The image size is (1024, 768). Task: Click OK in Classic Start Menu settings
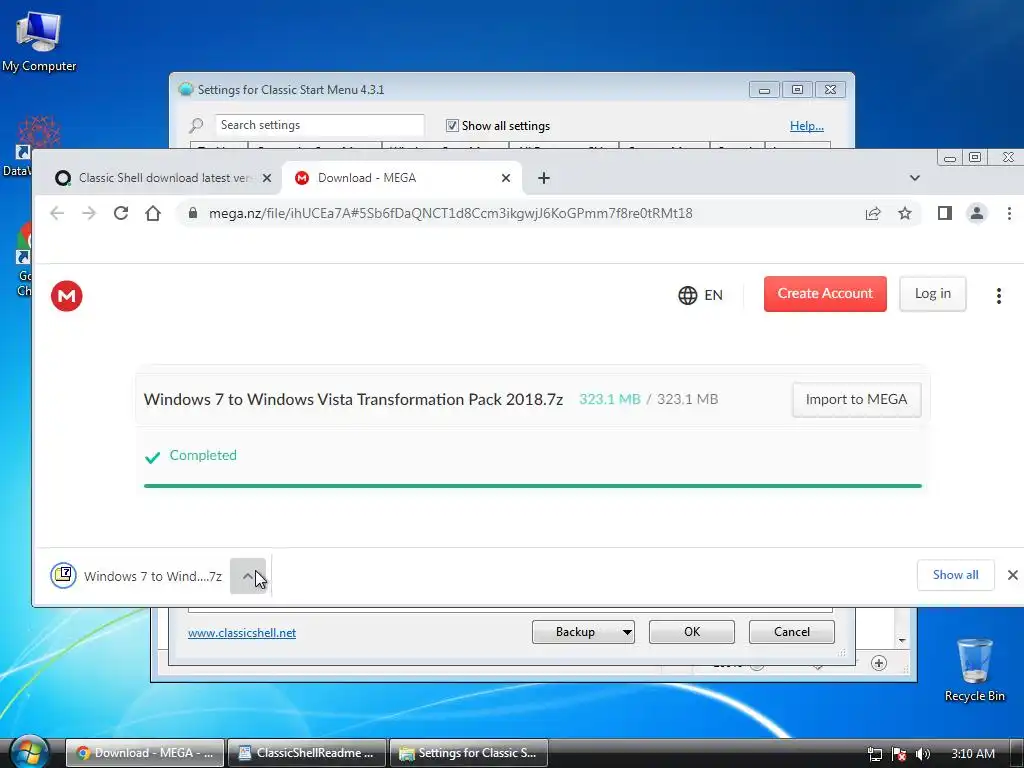pyautogui.click(x=692, y=632)
